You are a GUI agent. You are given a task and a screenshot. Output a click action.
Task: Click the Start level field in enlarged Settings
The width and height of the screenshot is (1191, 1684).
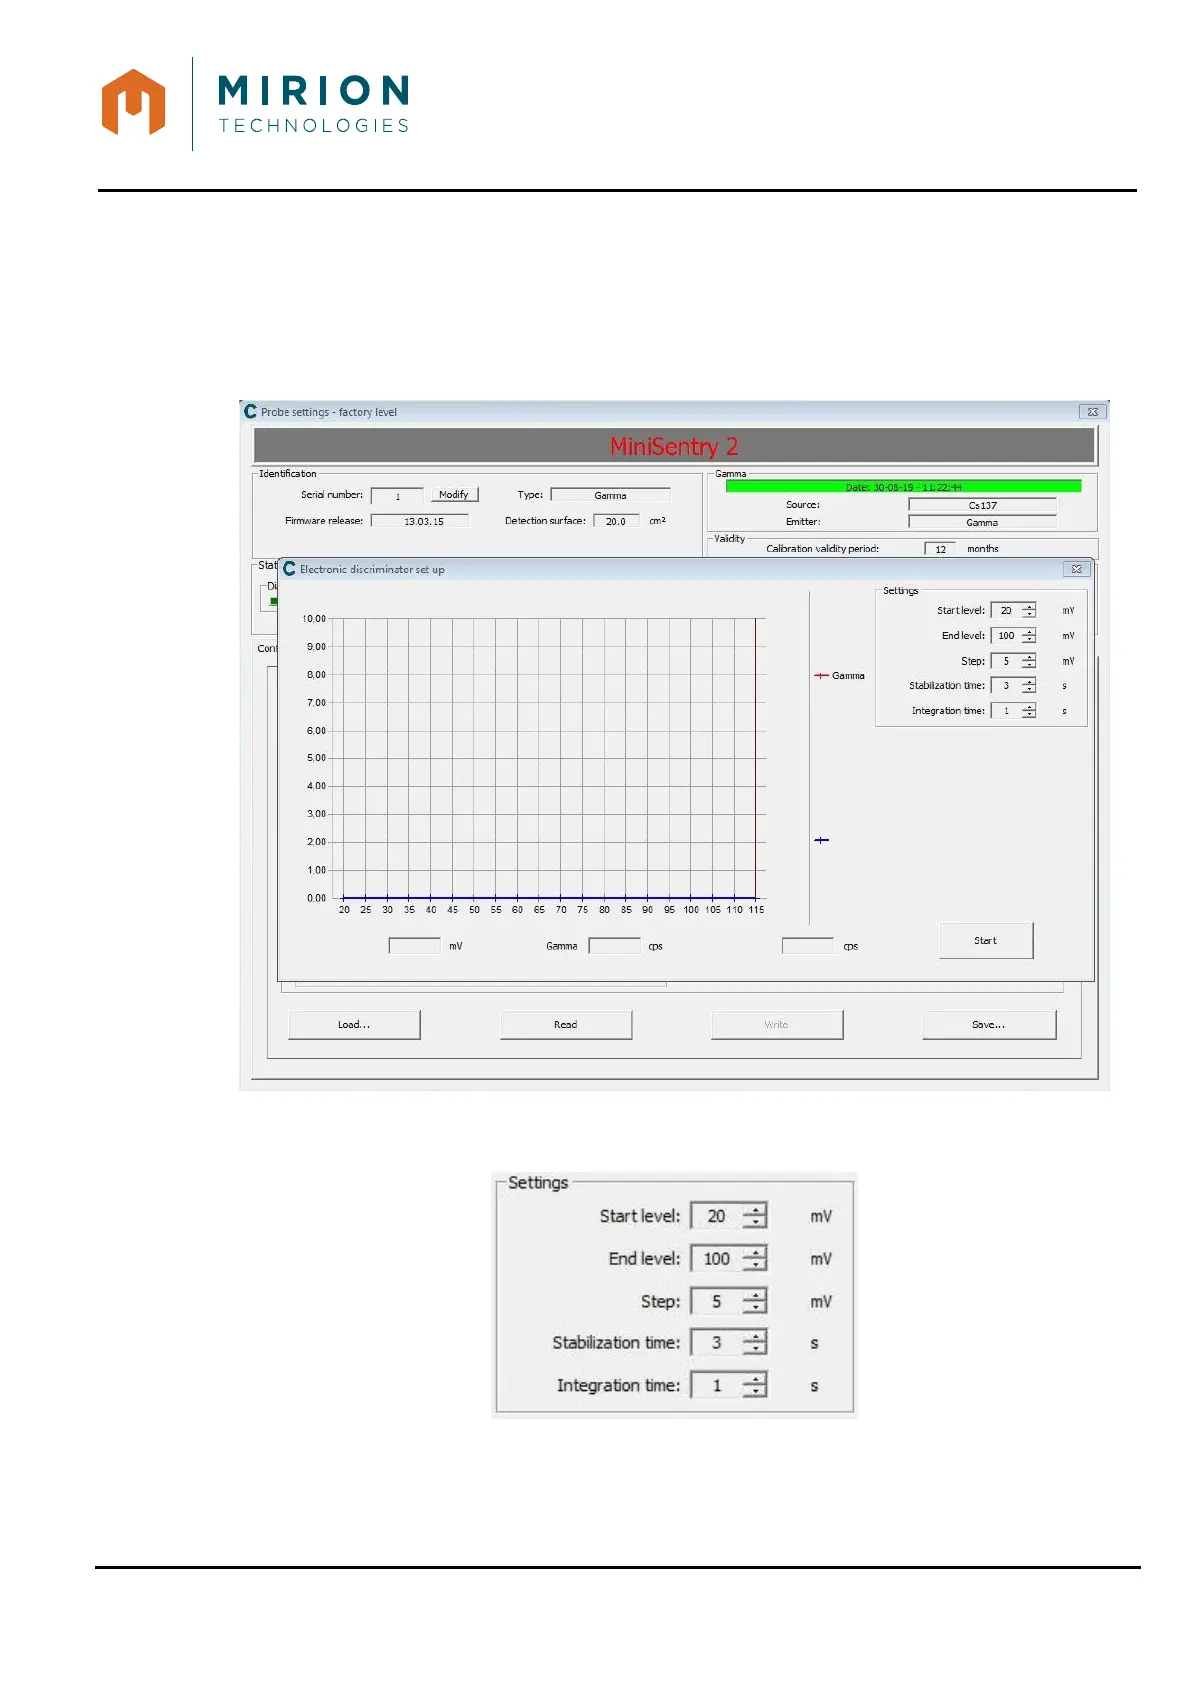point(717,1216)
